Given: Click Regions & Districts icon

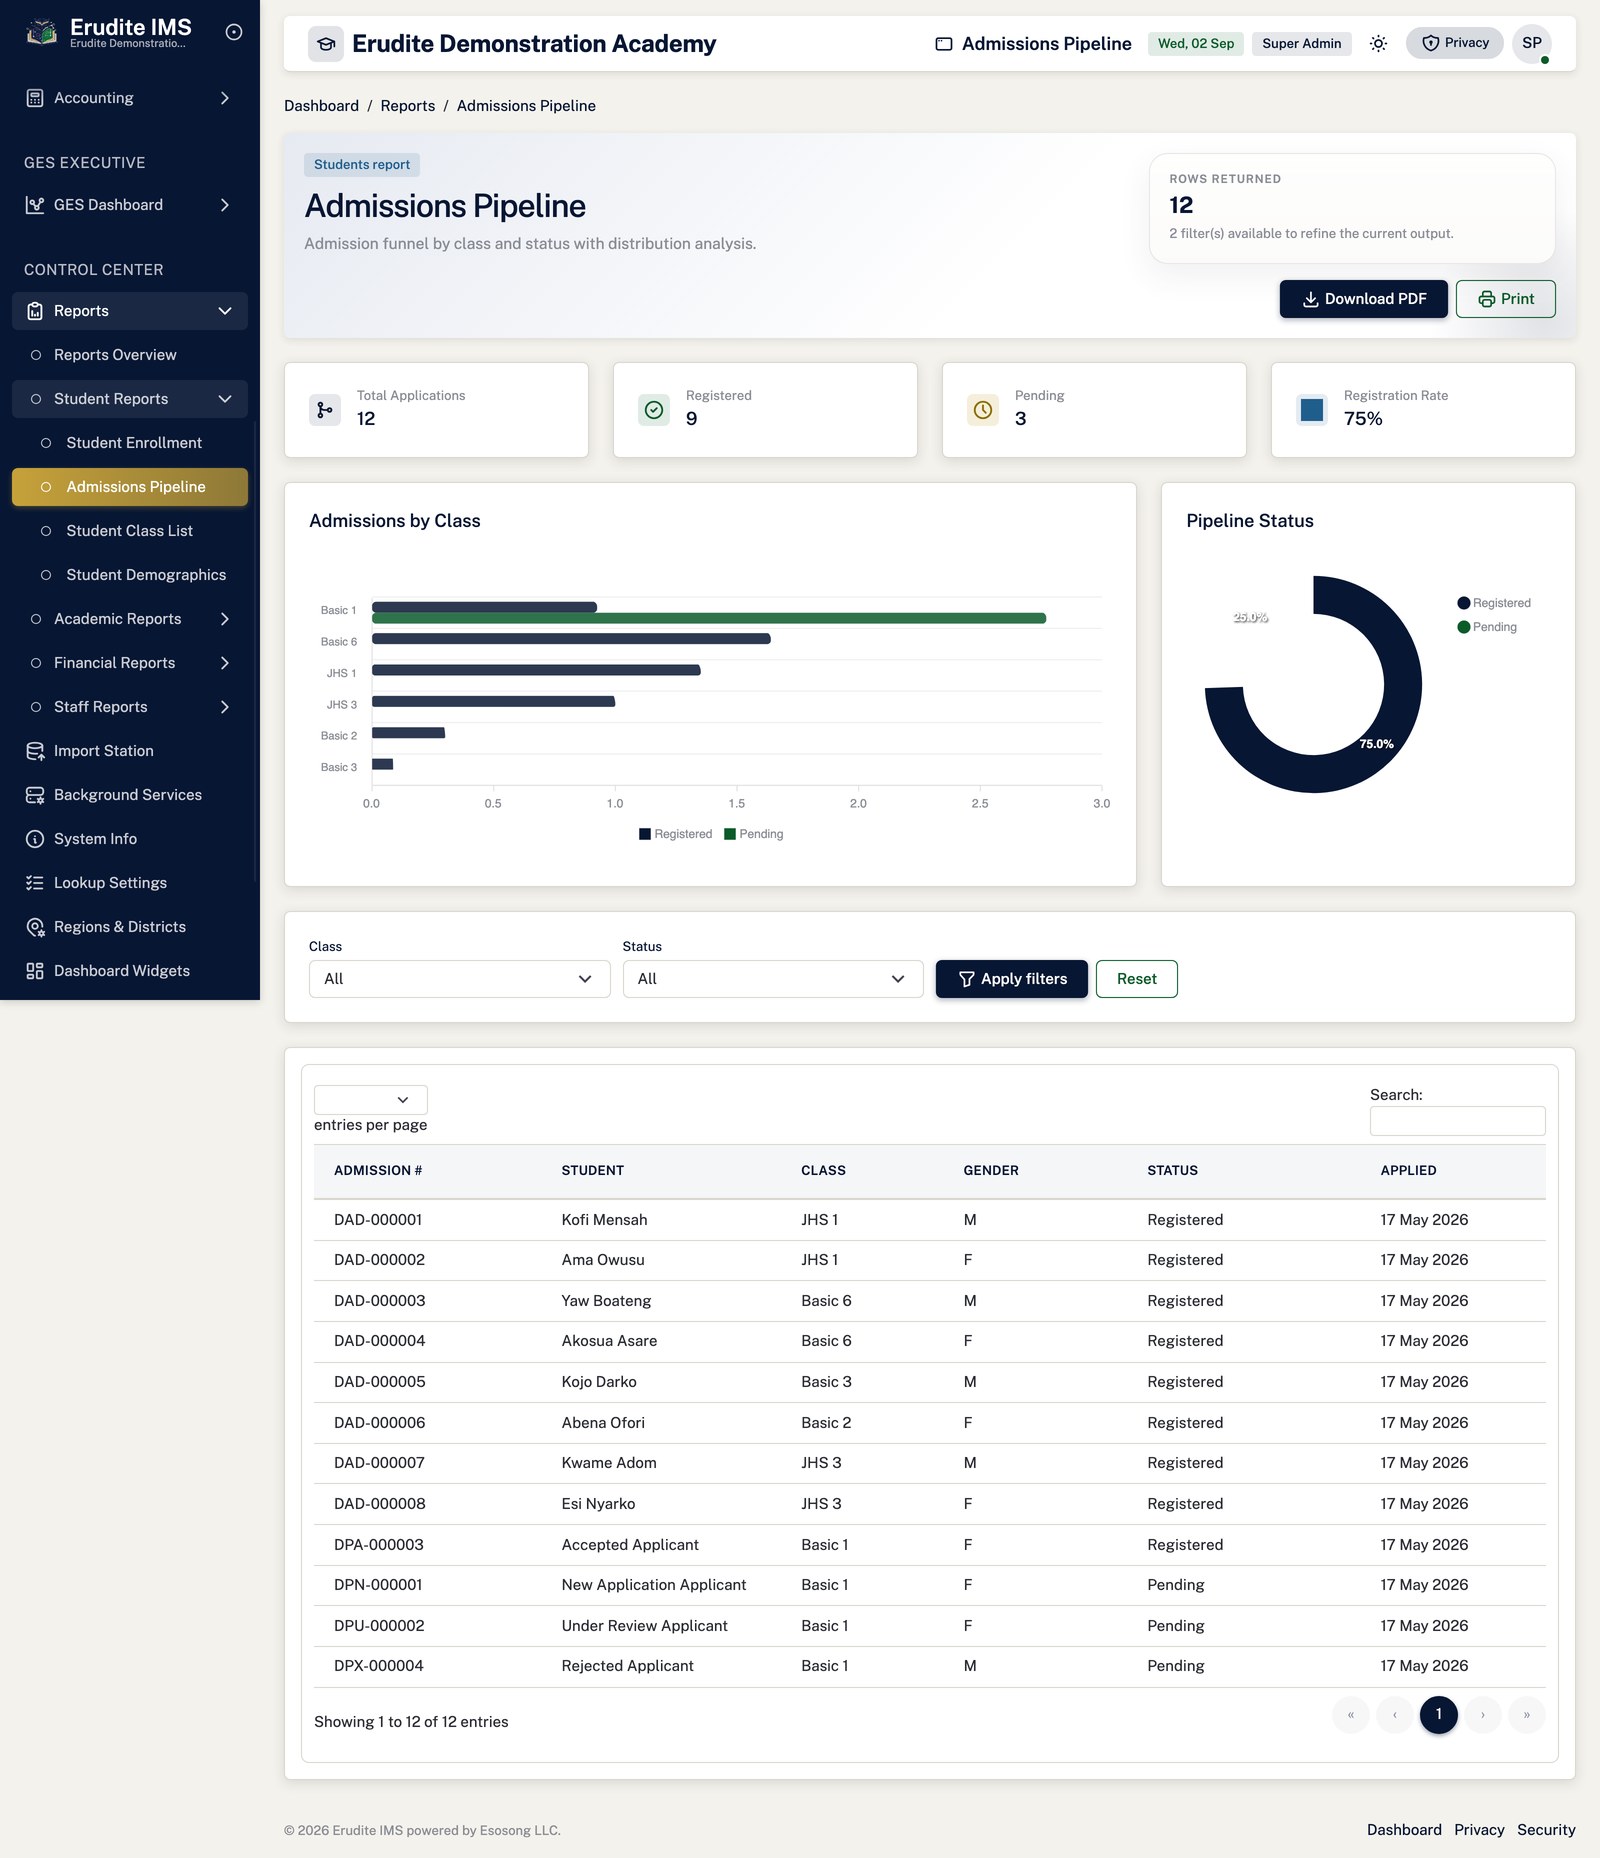Looking at the screenshot, I should point(35,927).
